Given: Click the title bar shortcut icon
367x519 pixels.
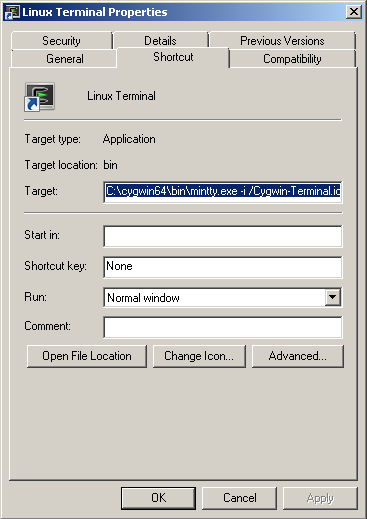Looking at the screenshot, I should tap(12, 12).
